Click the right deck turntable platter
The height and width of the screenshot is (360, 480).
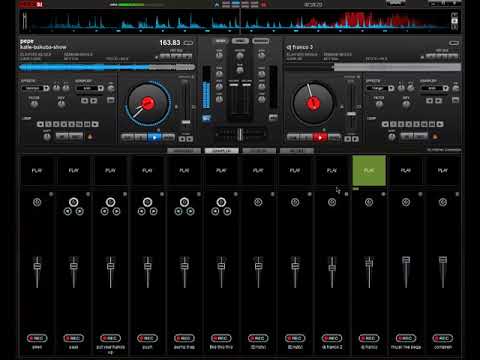tap(313, 104)
